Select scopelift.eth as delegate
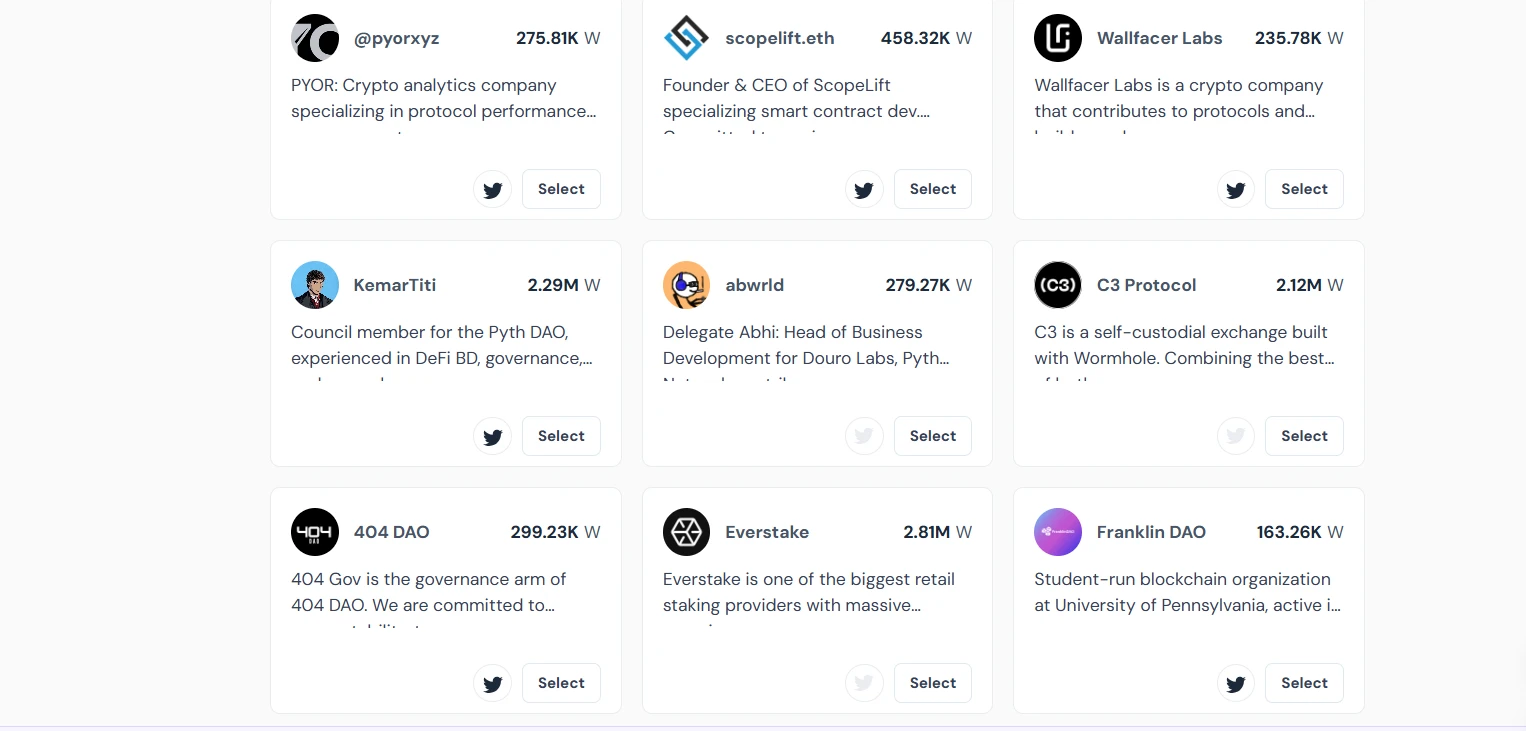Viewport: 1526px width, 731px height. [x=932, y=189]
